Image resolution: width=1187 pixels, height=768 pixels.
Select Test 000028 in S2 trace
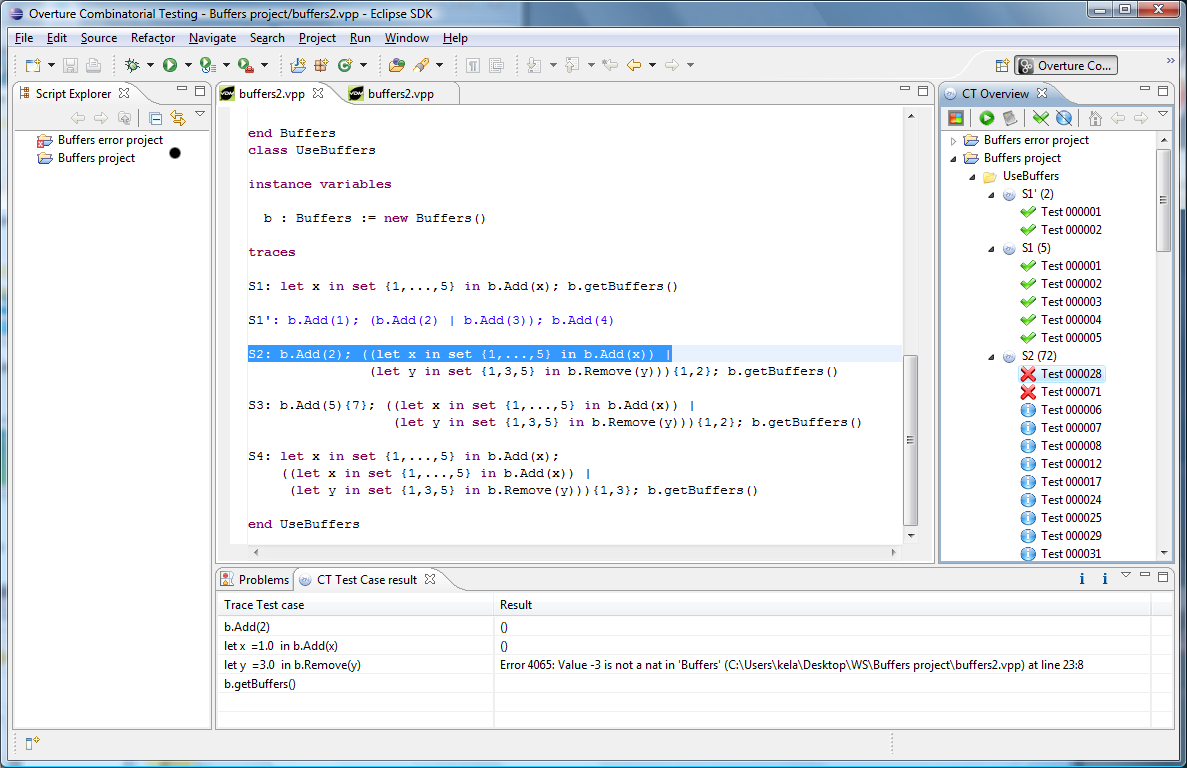1070,374
